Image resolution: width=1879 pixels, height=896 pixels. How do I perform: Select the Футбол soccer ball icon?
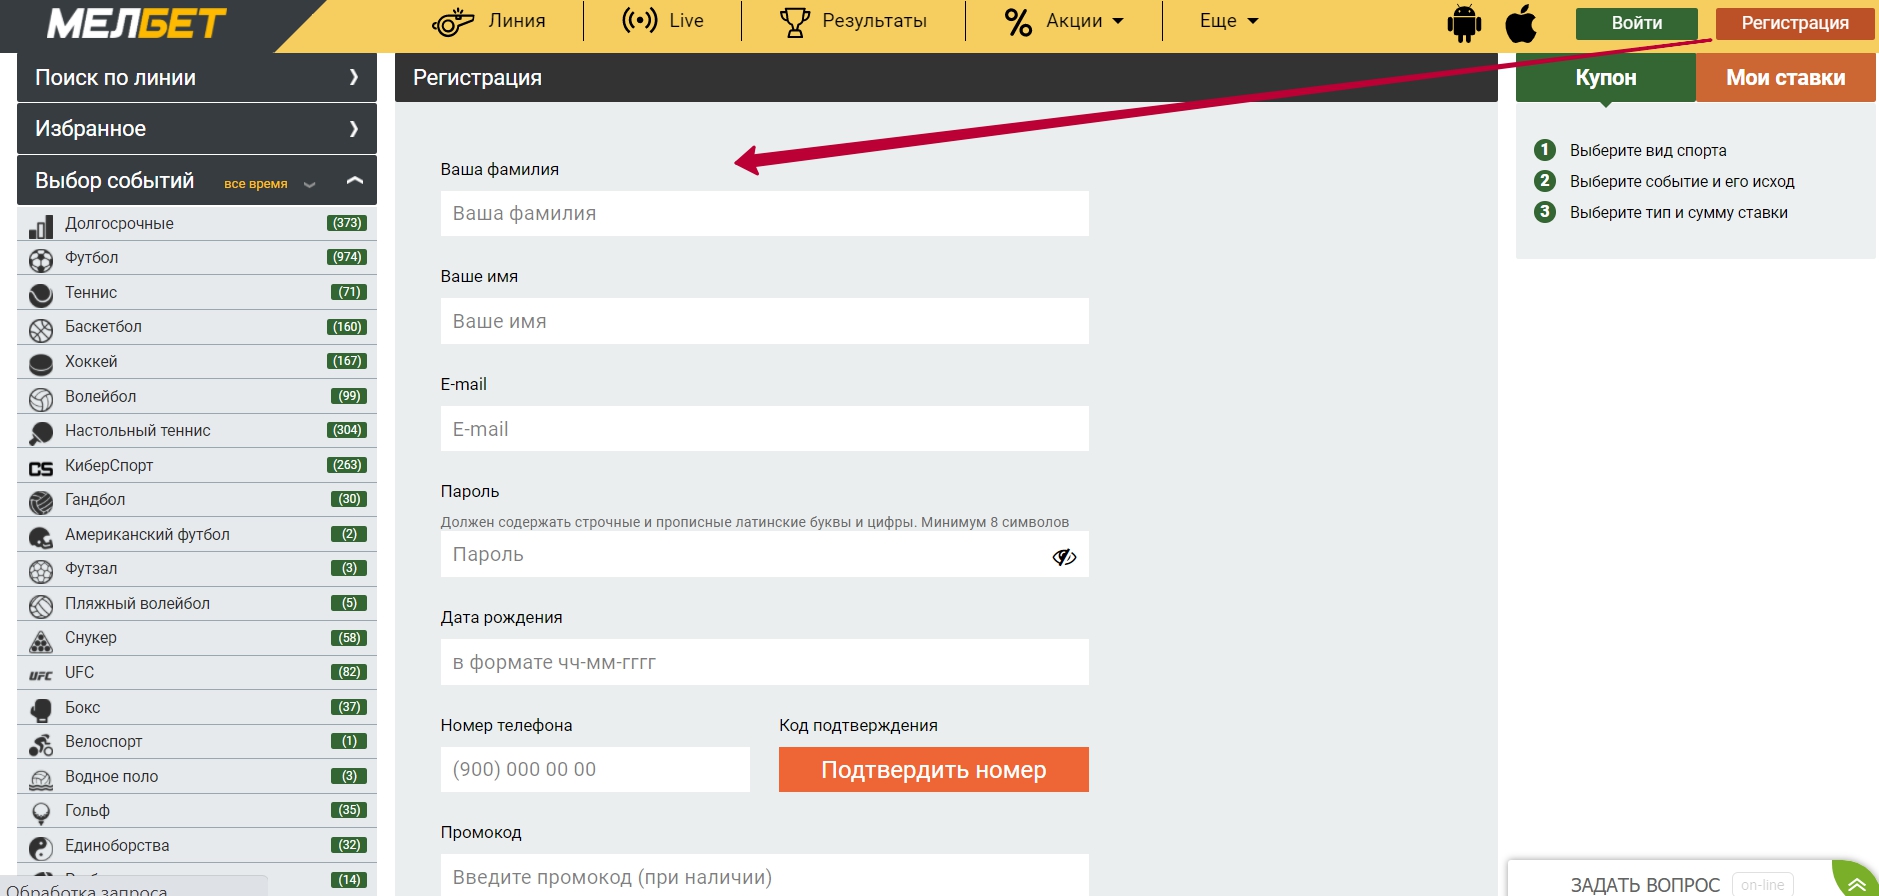click(41, 260)
